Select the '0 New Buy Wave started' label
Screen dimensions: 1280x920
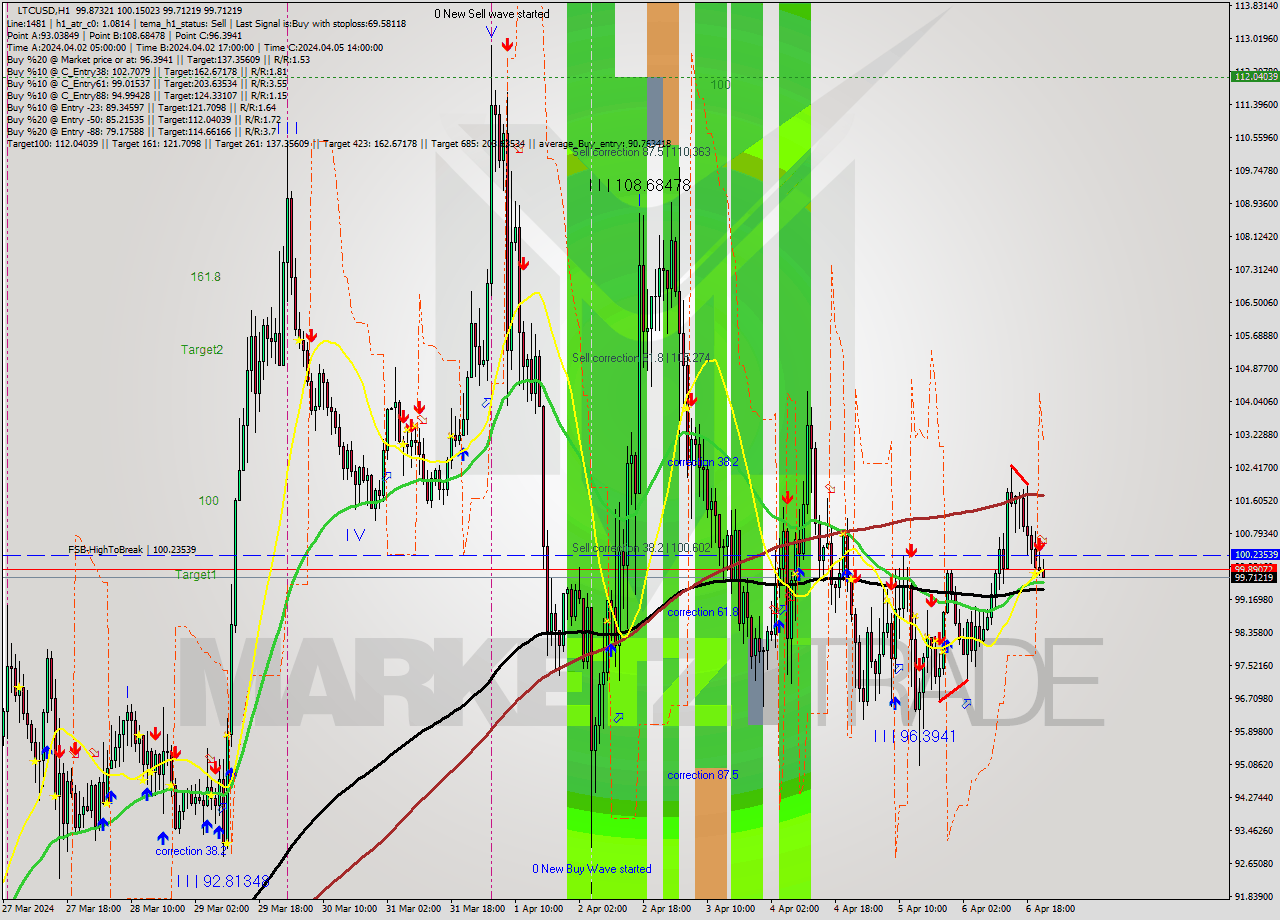(x=592, y=869)
